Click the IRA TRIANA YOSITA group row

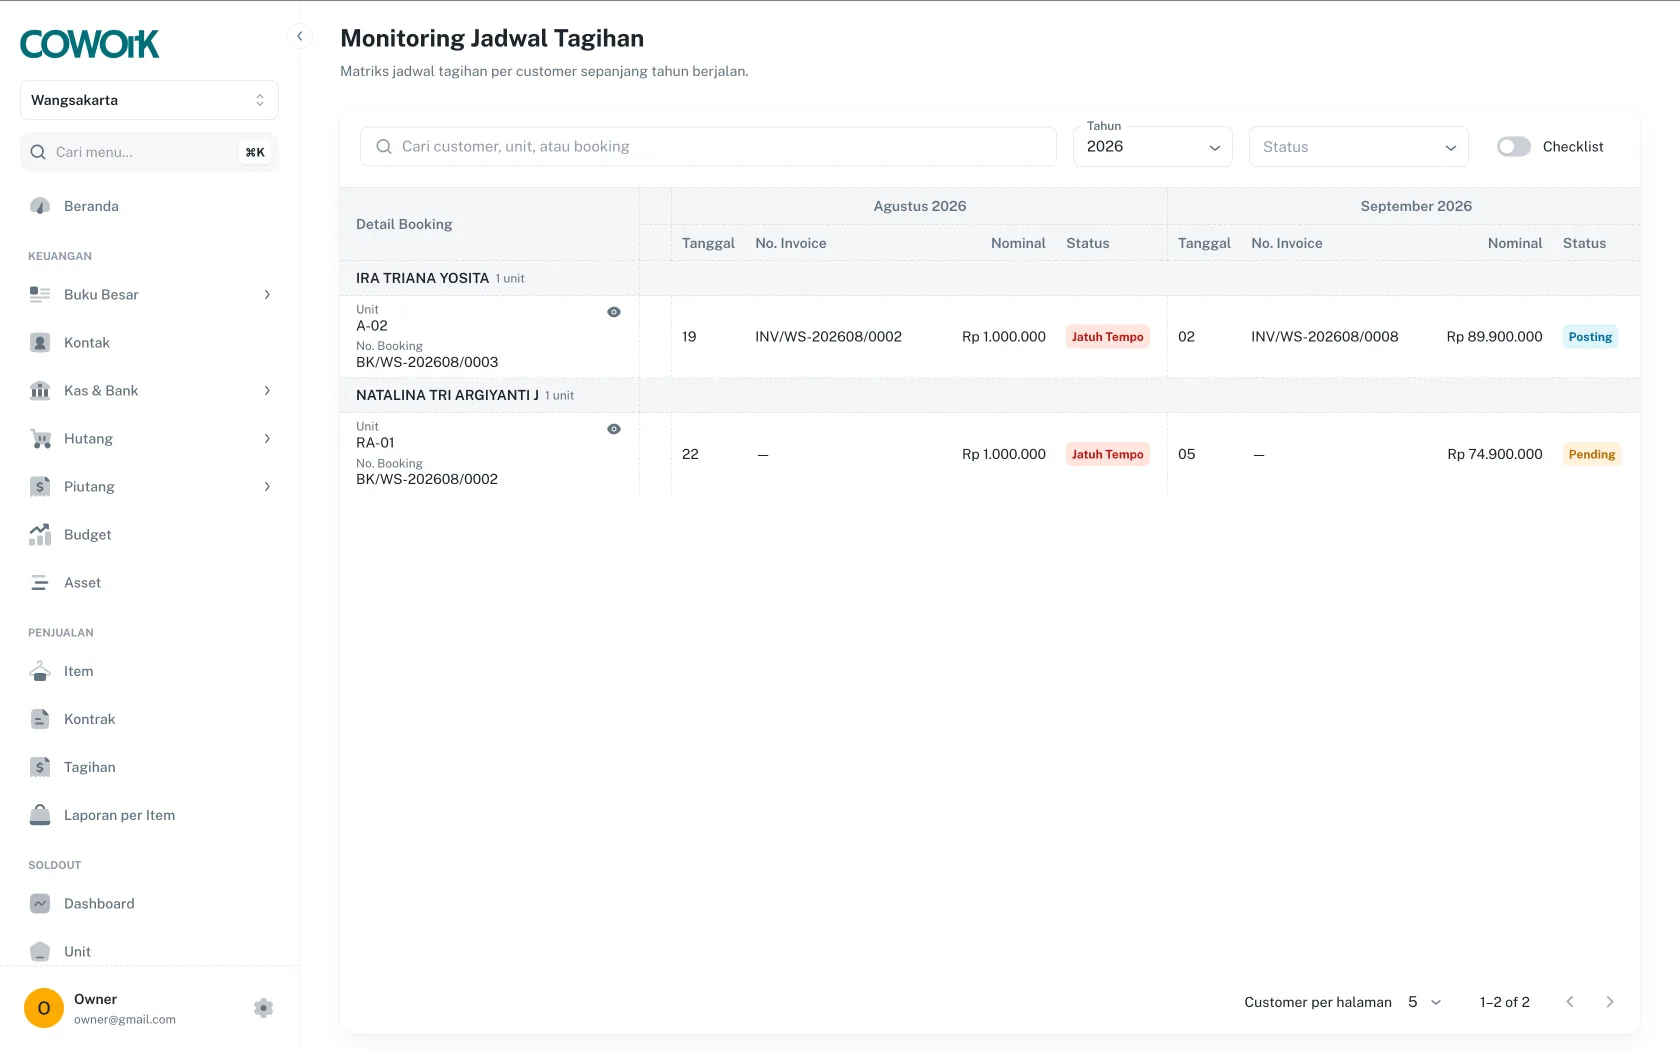[990, 278]
